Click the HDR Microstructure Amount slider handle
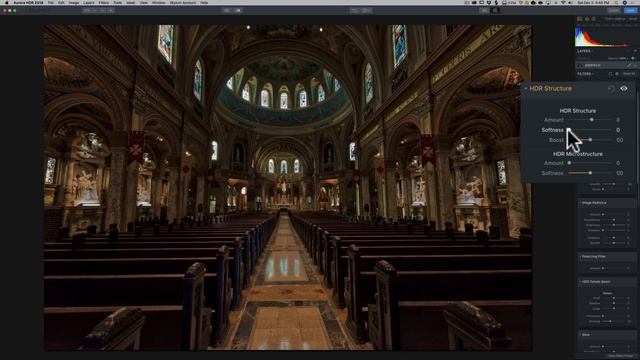This screenshot has width=640, height=360. (x=569, y=163)
